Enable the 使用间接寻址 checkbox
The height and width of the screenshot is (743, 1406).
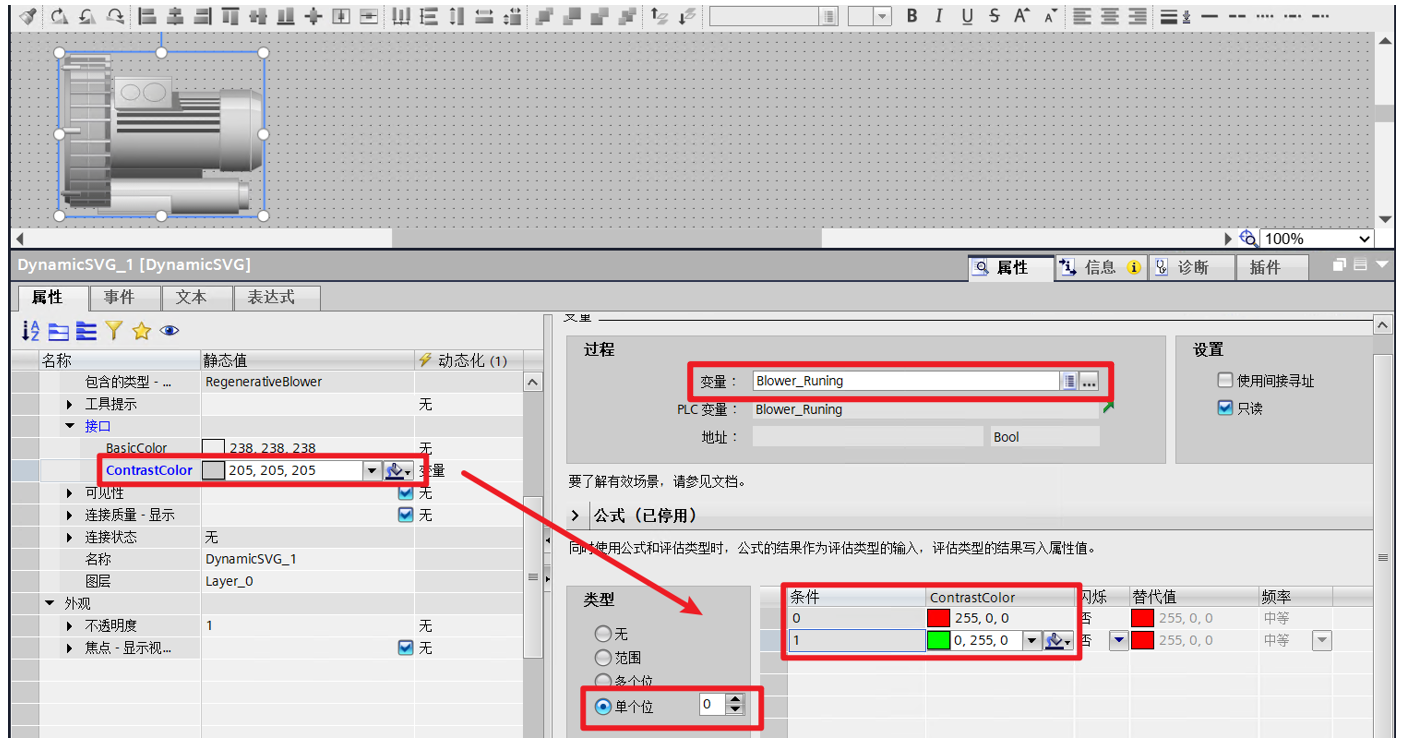[1225, 380]
